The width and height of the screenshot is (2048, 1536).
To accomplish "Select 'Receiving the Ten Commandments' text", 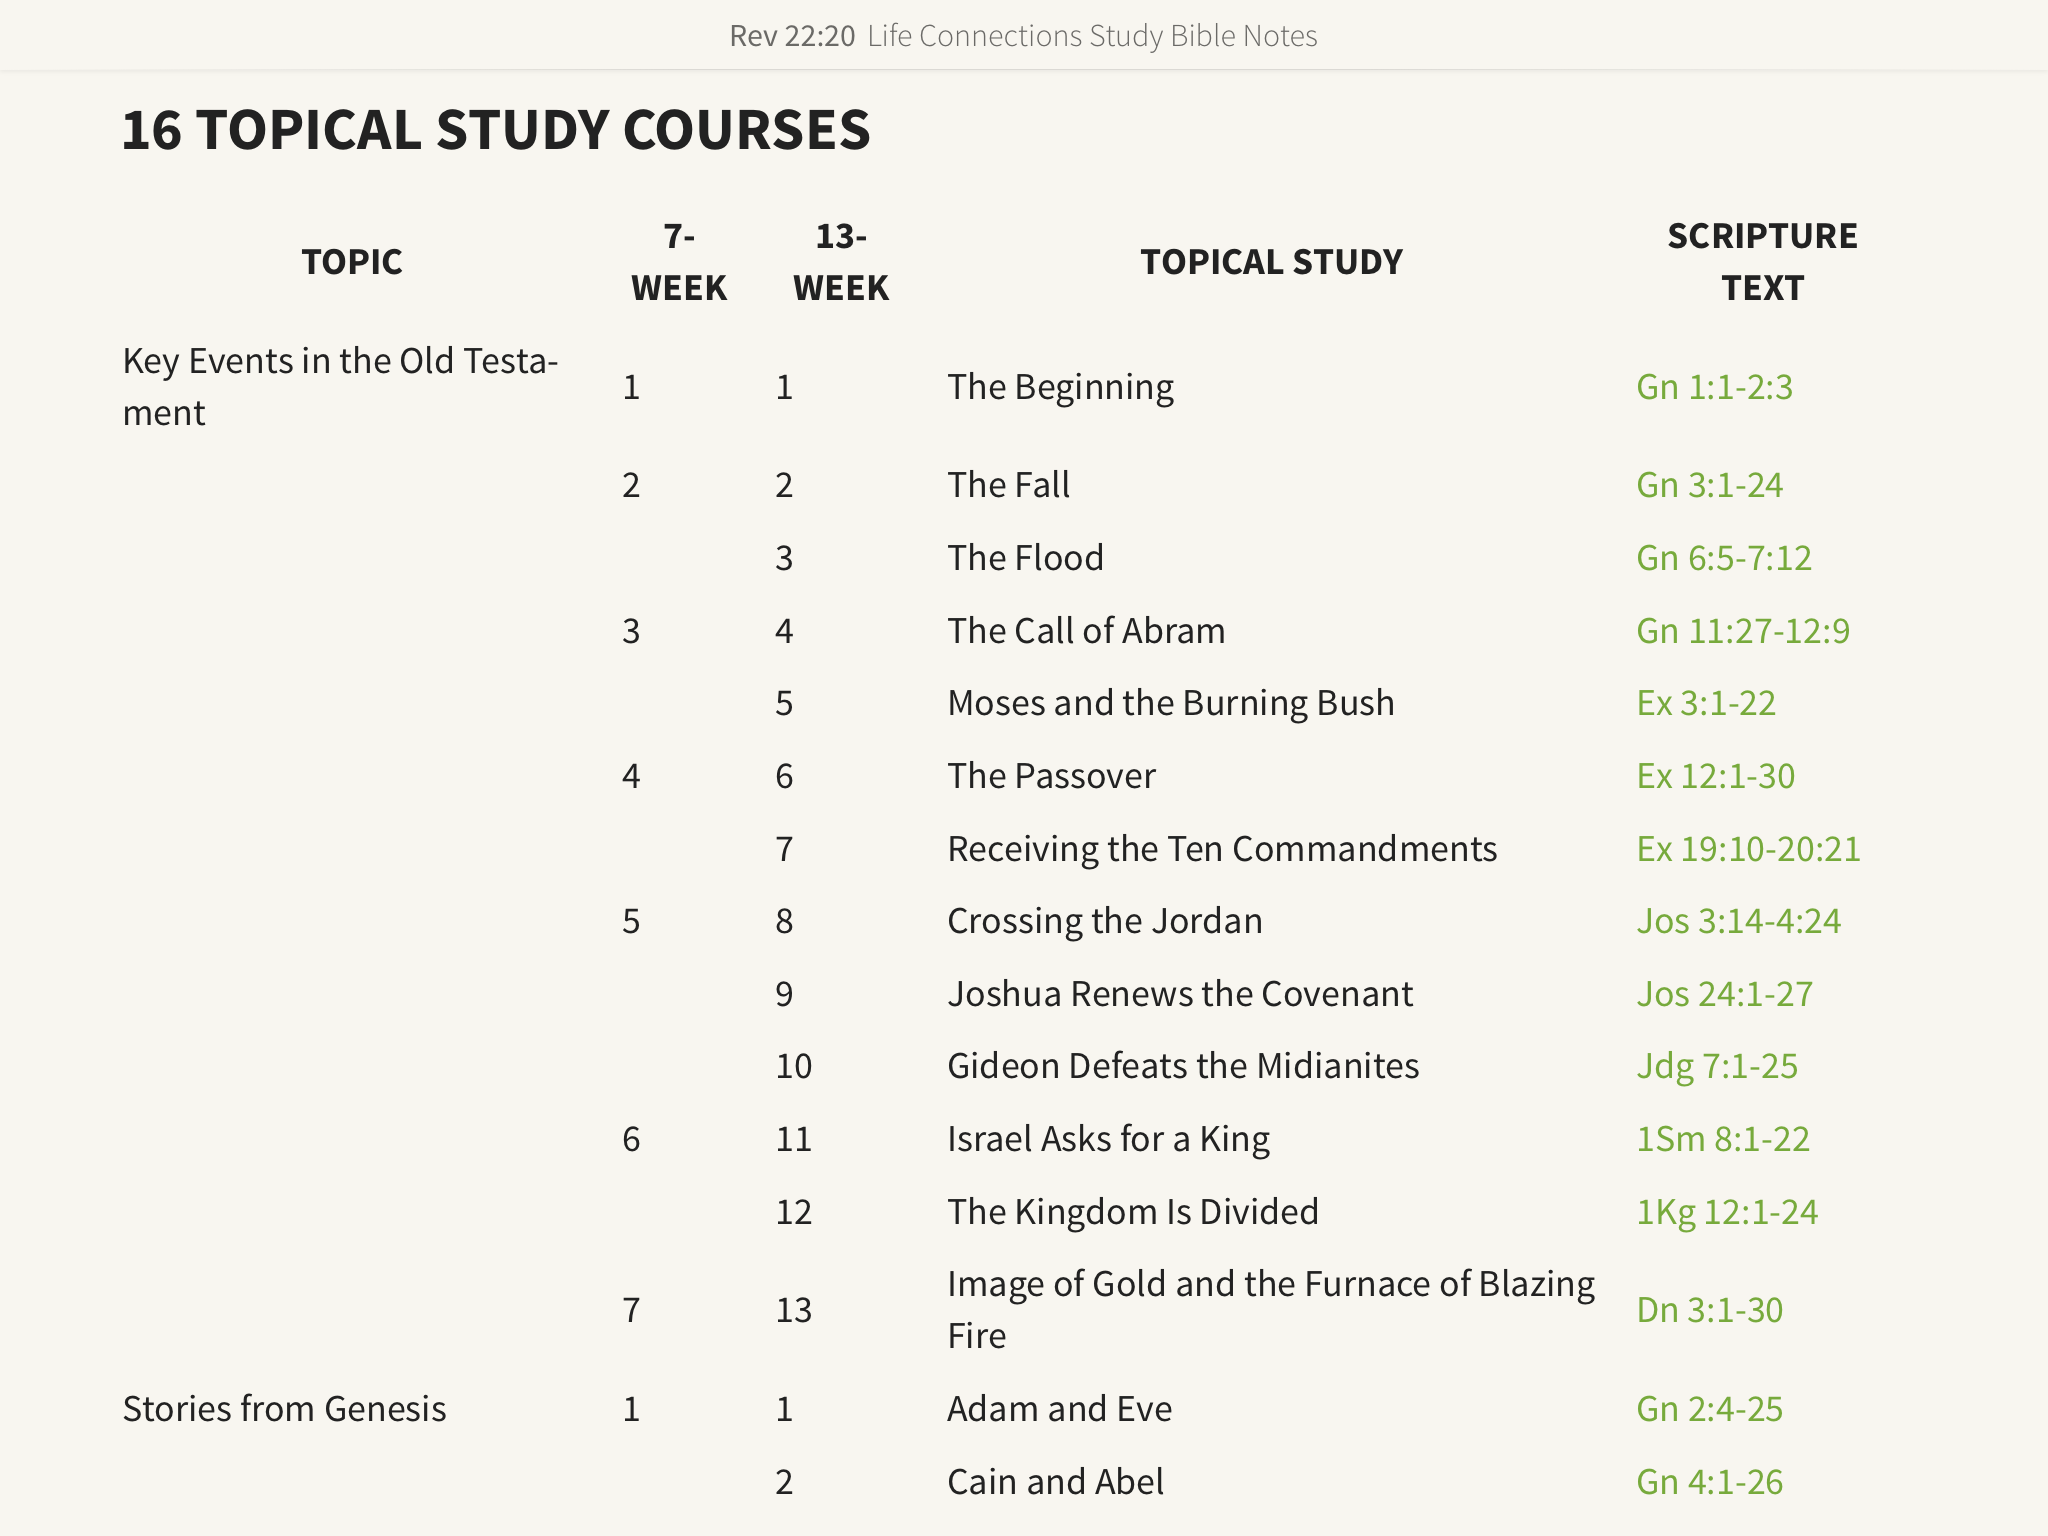I will (x=1222, y=849).
